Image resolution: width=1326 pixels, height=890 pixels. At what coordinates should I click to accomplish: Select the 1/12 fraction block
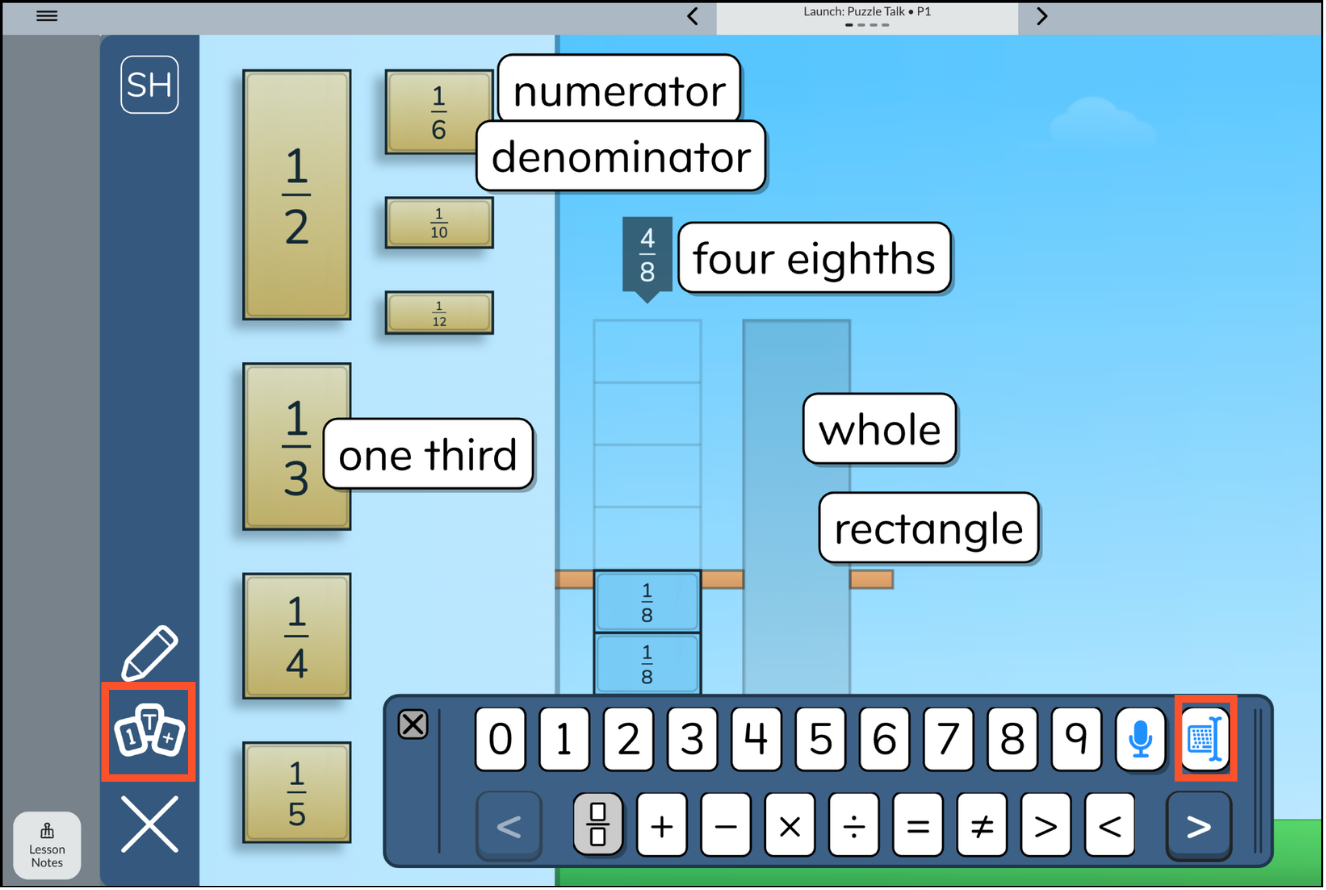click(x=439, y=313)
